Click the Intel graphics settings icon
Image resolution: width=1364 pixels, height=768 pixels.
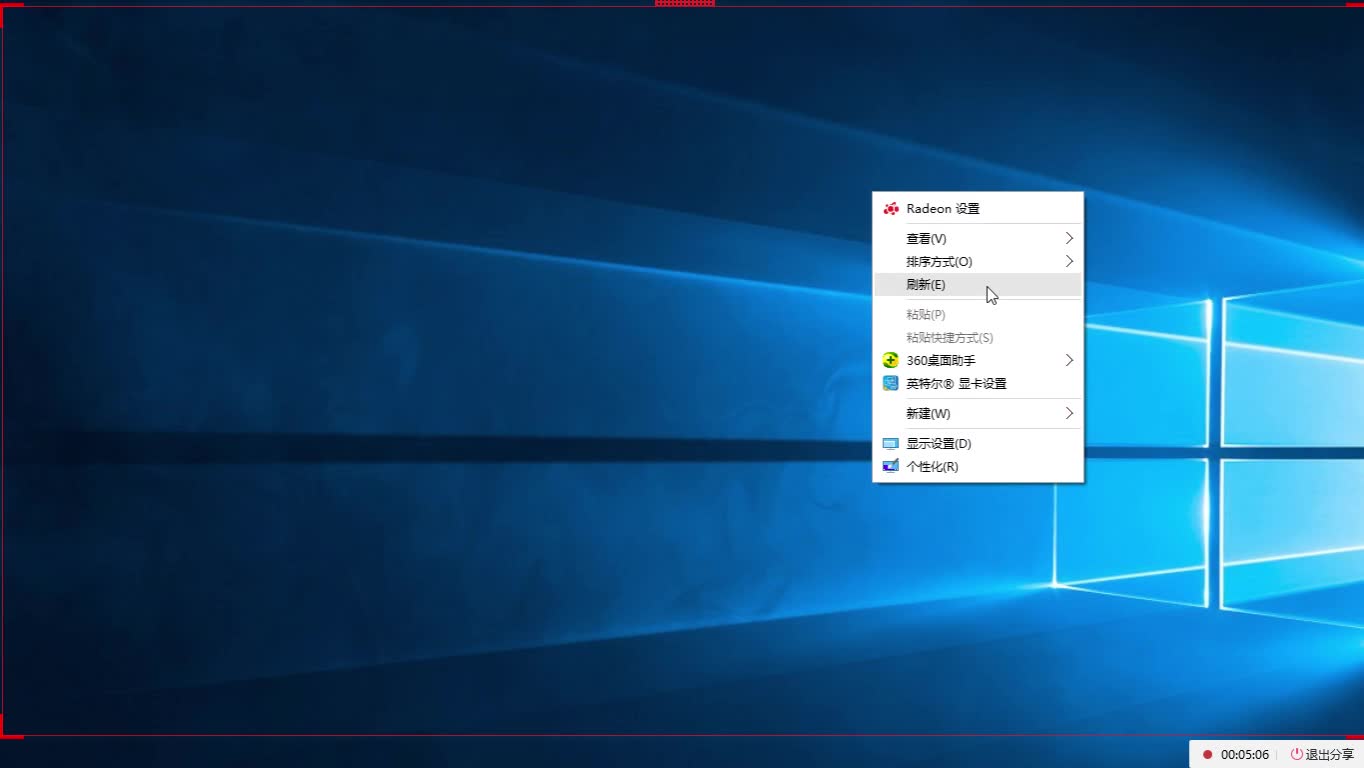(890, 384)
